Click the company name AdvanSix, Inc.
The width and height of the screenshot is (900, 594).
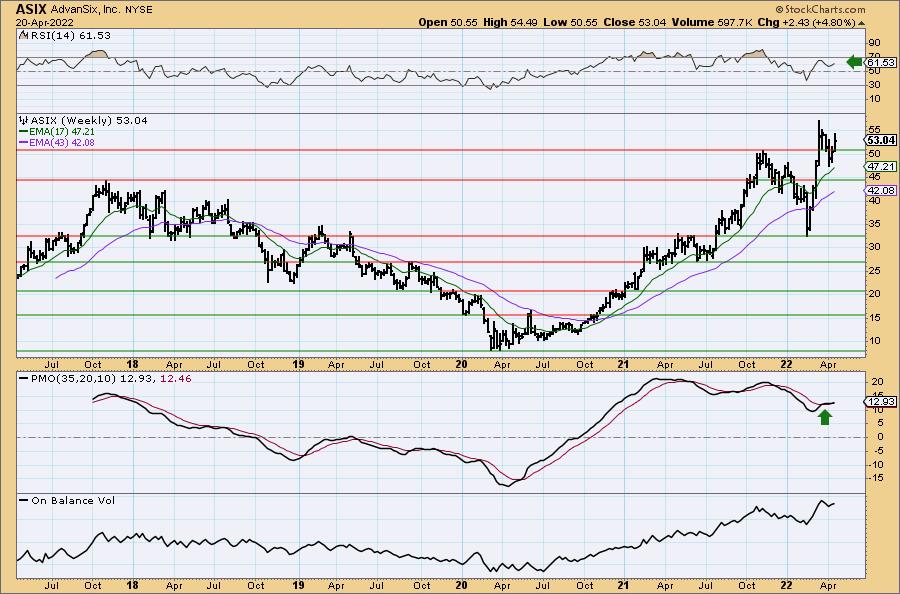click(x=86, y=10)
